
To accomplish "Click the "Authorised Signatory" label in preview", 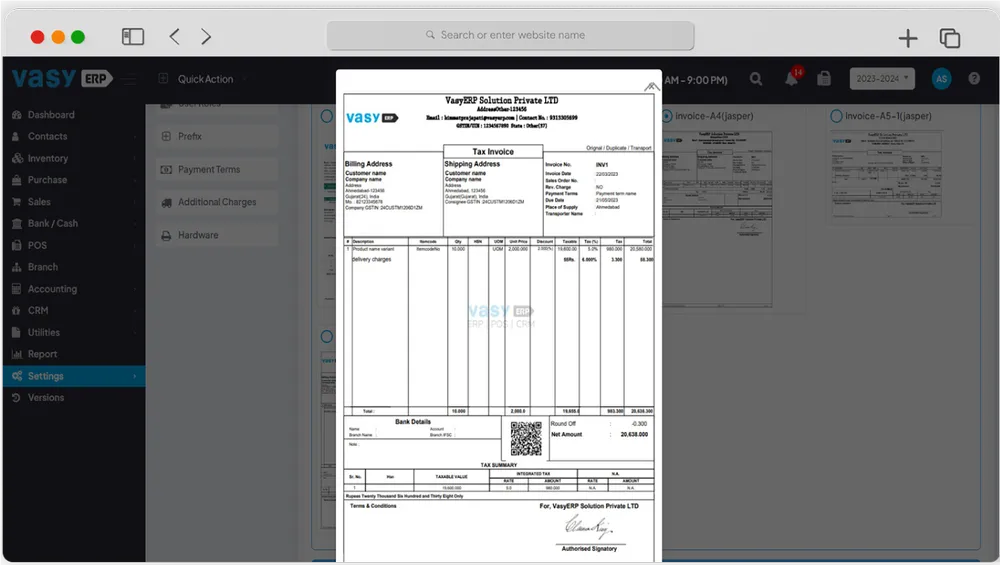I will 589,548.
